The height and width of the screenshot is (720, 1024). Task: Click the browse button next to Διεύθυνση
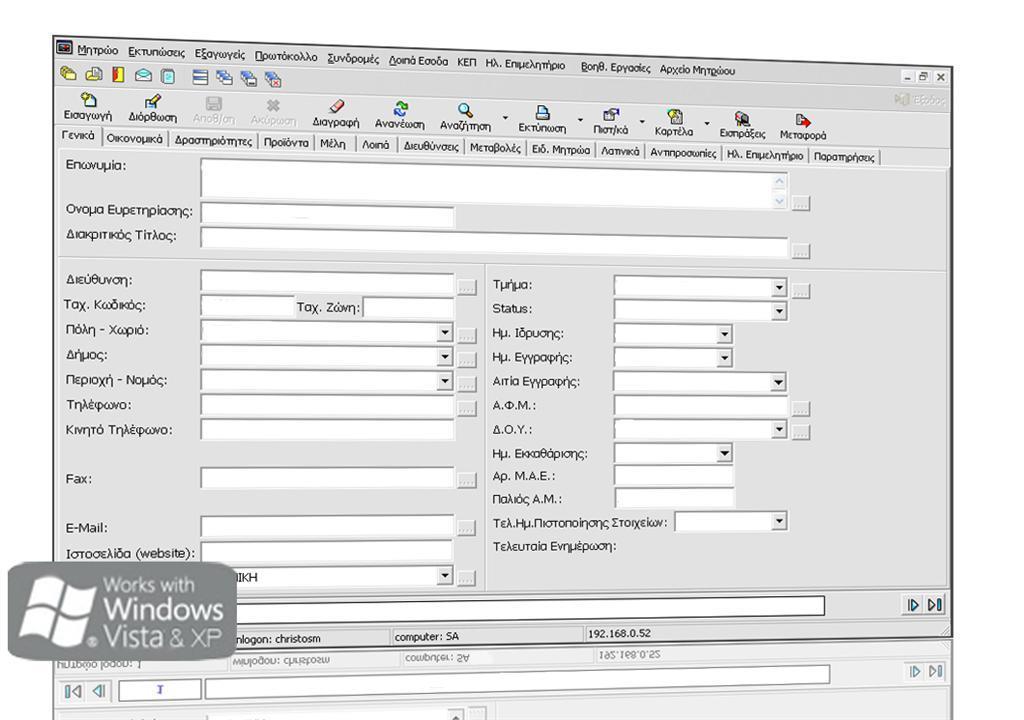tap(466, 287)
